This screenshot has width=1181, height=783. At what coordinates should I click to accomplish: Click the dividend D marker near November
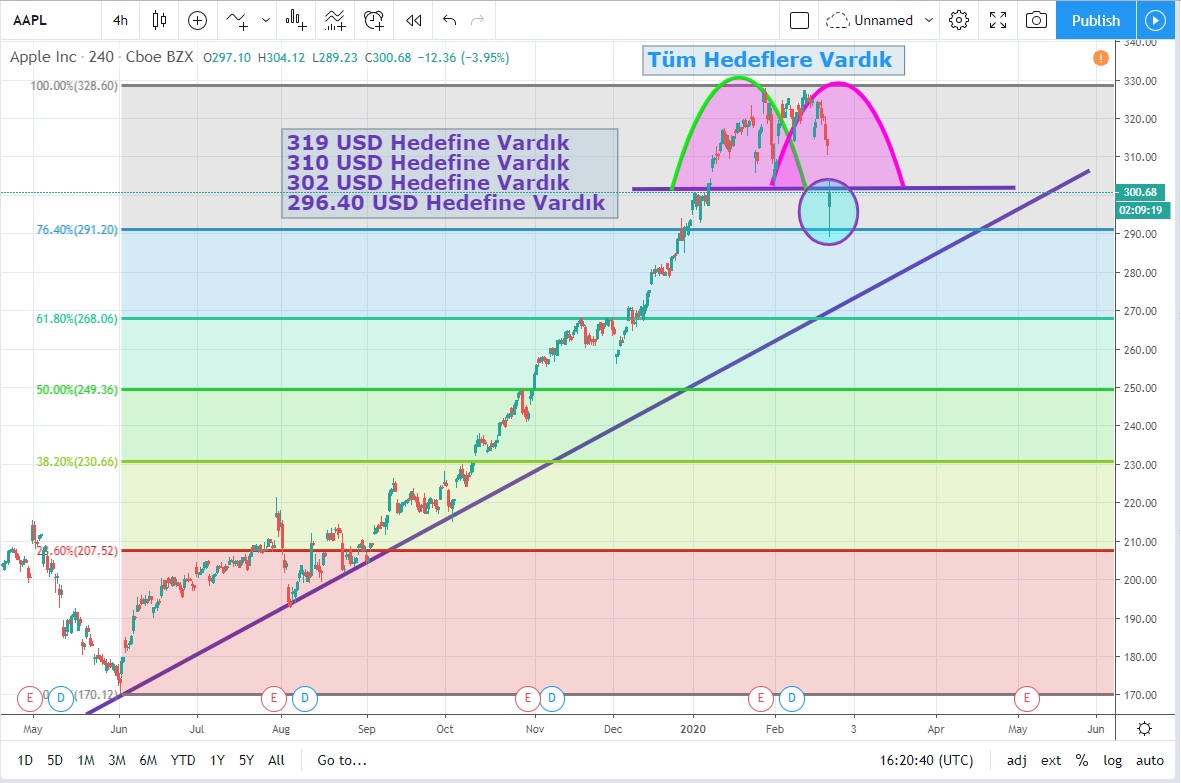(x=551, y=698)
